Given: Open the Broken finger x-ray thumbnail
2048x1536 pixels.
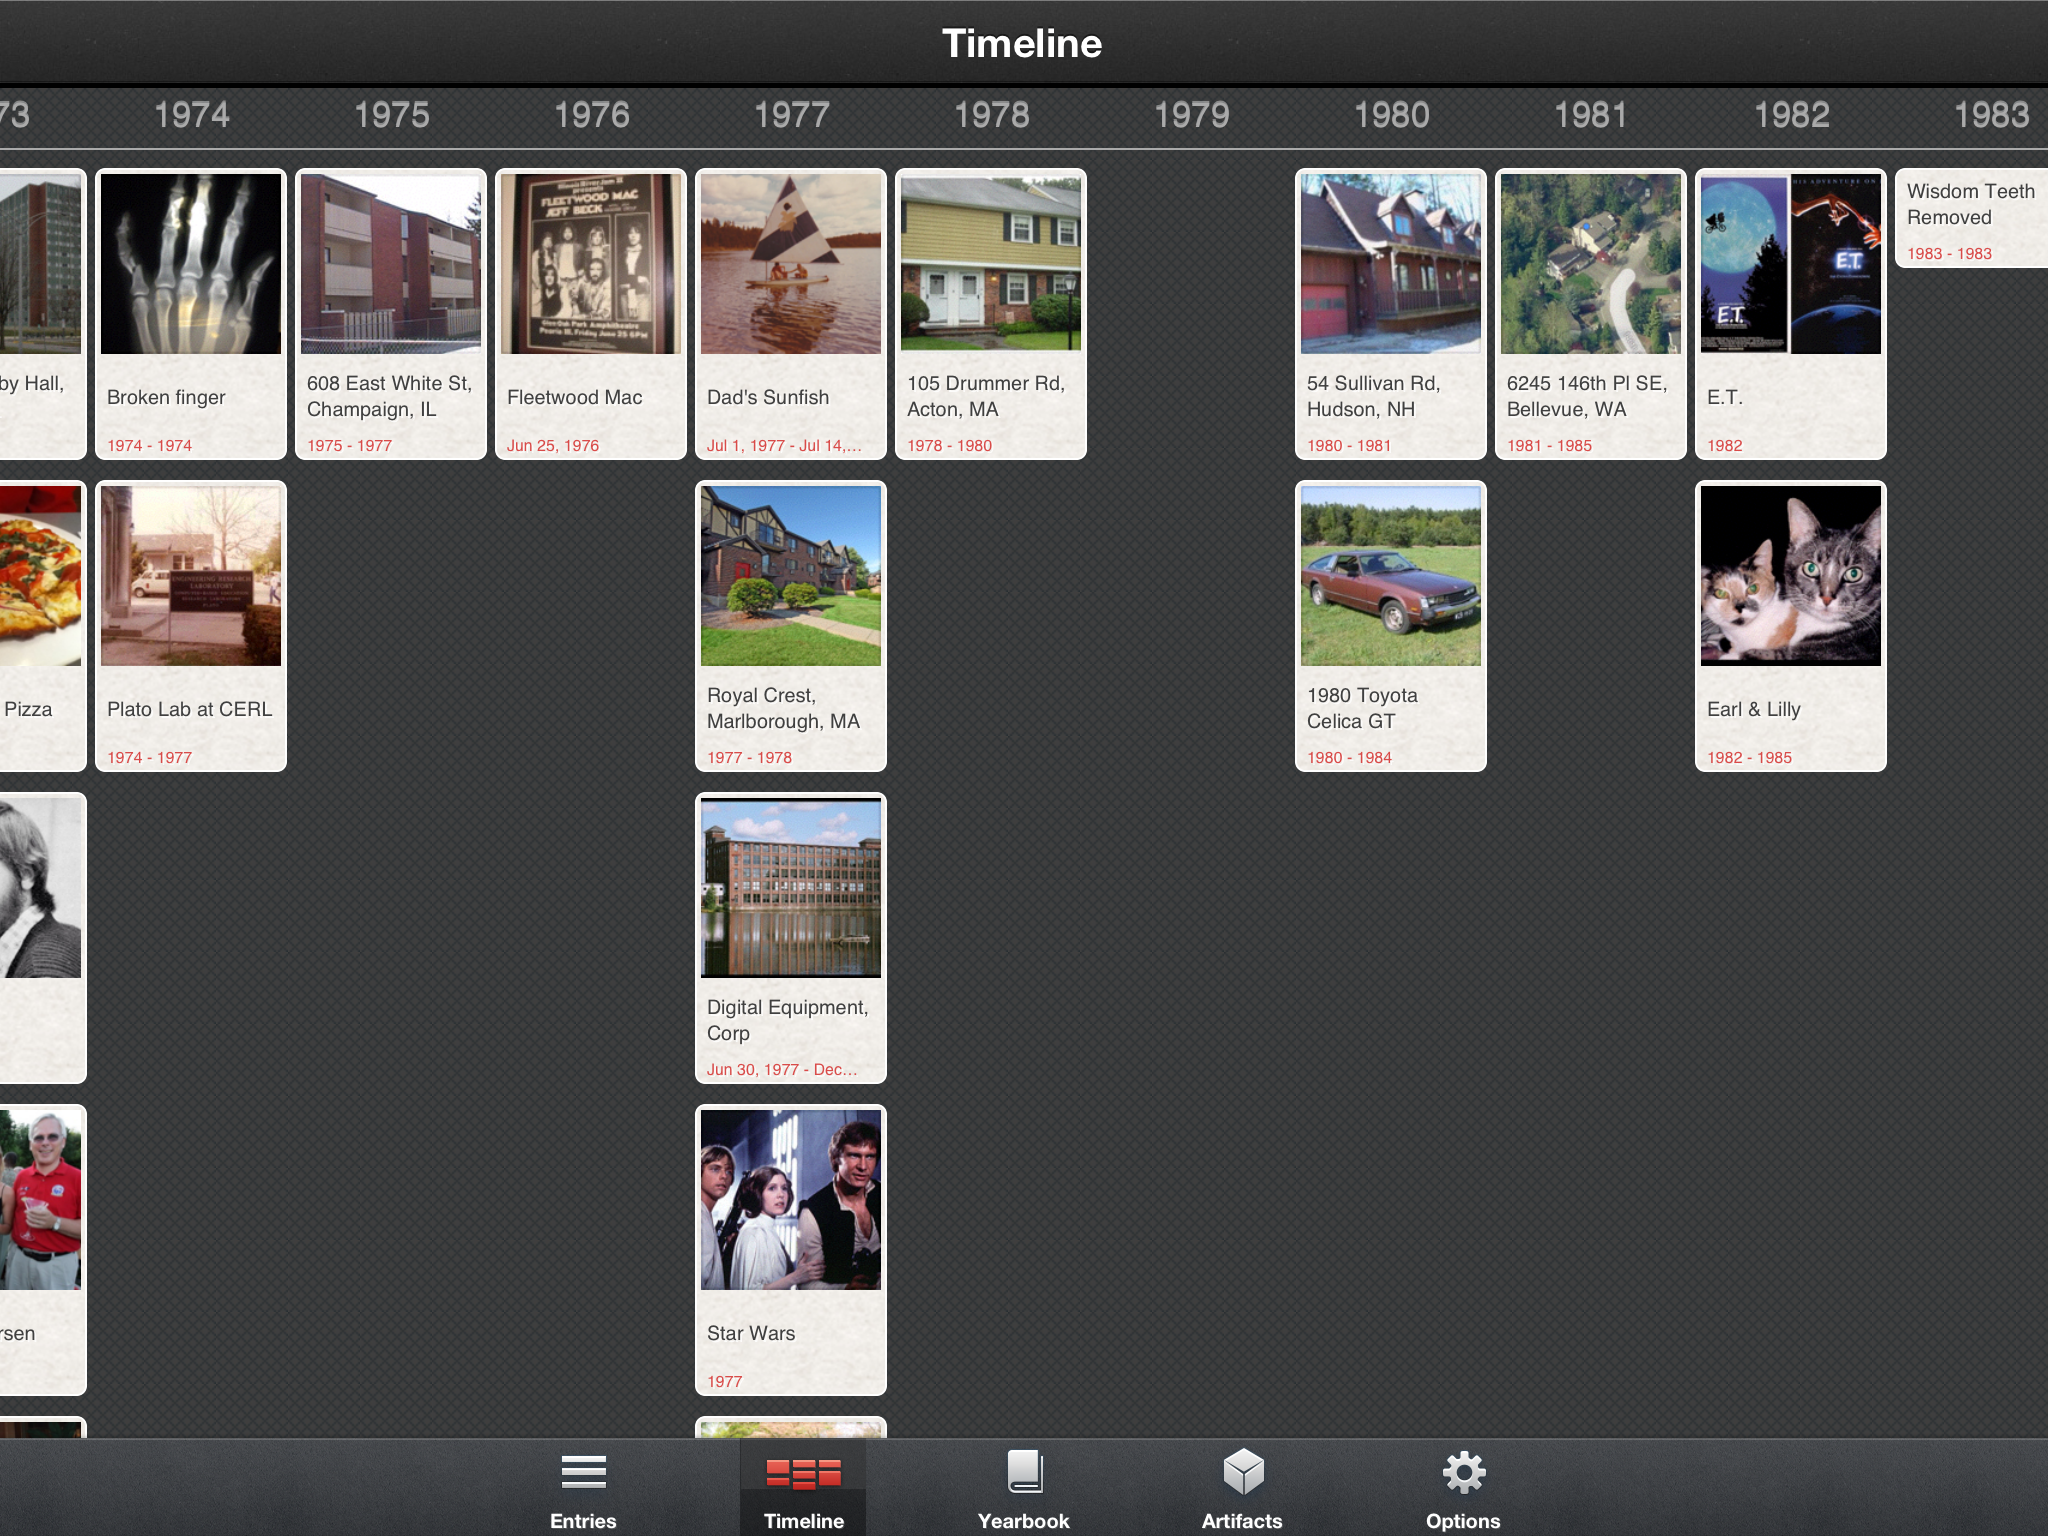Looking at the screenshot, I should 191,264.
